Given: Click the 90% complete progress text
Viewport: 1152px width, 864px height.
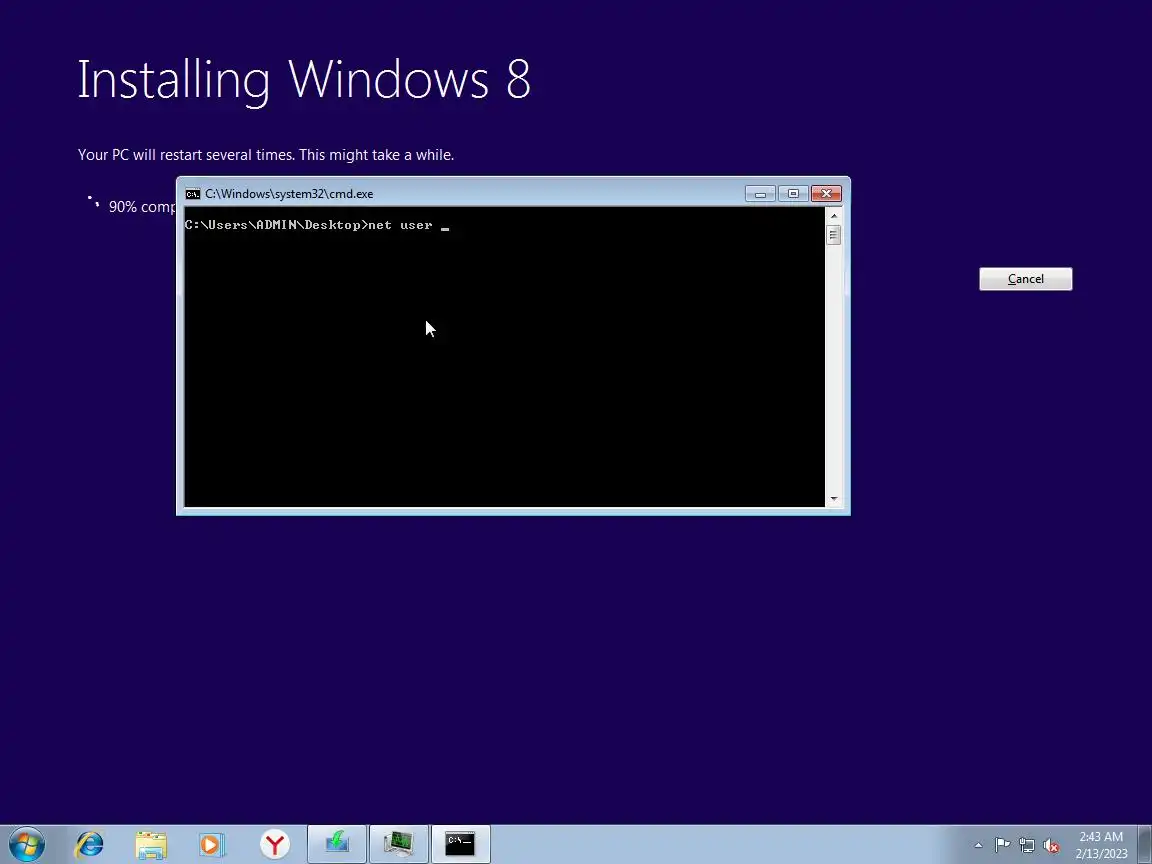Looking at the screenshot, I should 142,207.
